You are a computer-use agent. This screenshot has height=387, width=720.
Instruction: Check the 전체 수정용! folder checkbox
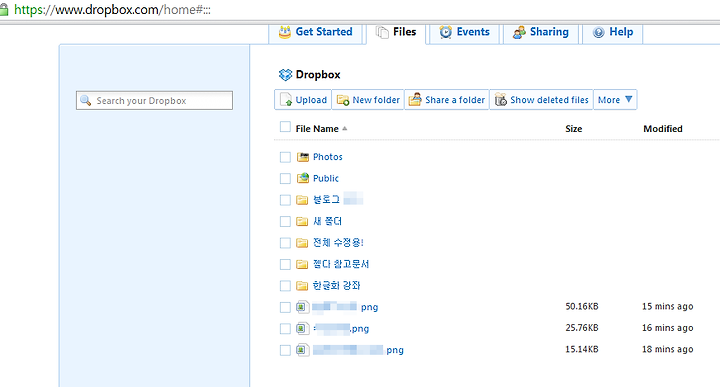tap(285, 242)
